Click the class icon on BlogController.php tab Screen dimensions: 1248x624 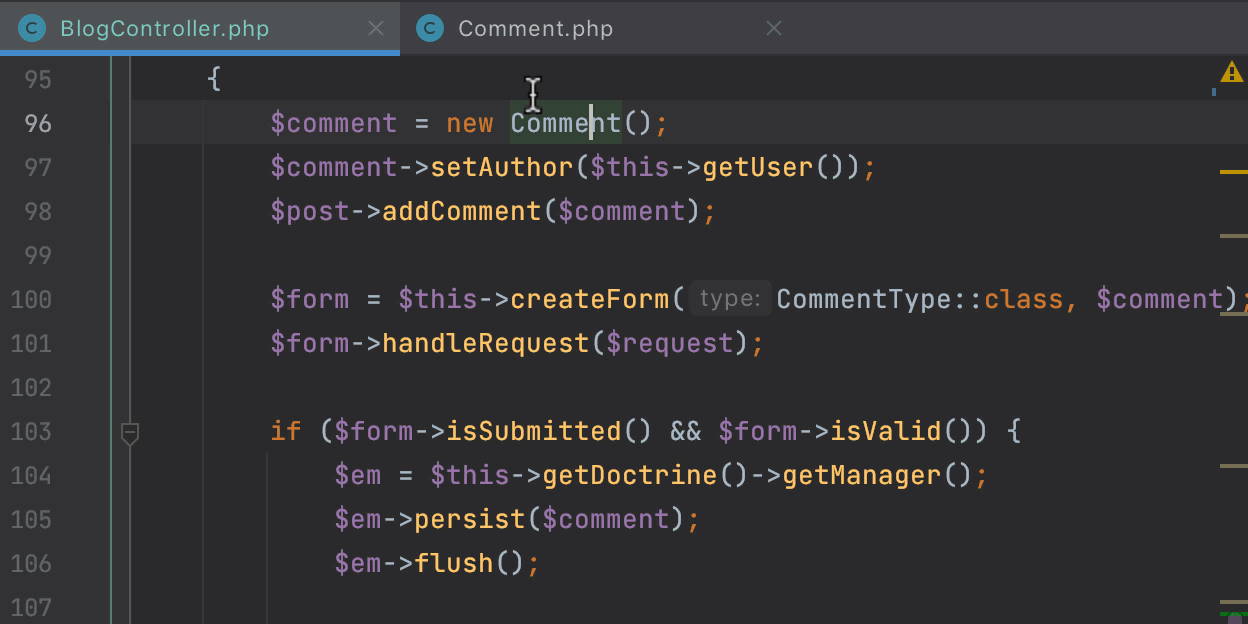[x=32, y=29]
